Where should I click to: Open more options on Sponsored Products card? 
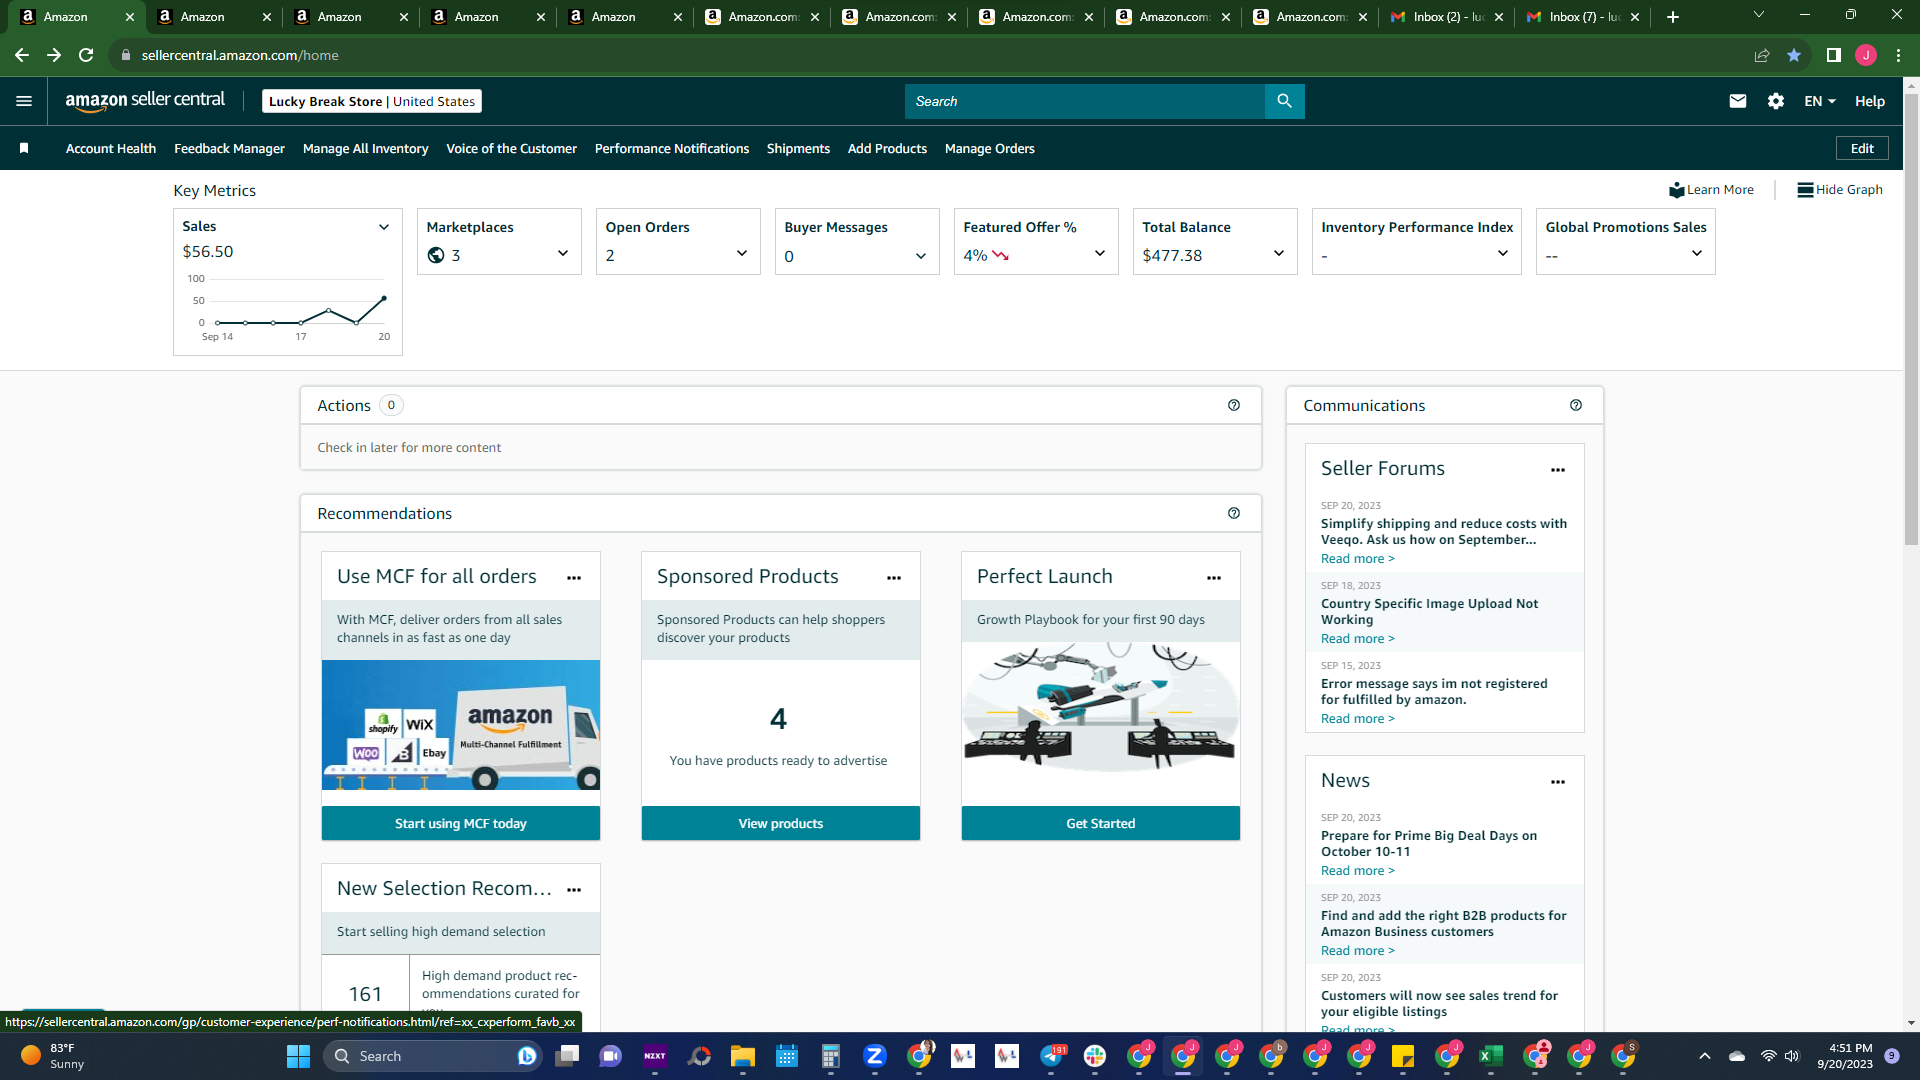point(894,578)
